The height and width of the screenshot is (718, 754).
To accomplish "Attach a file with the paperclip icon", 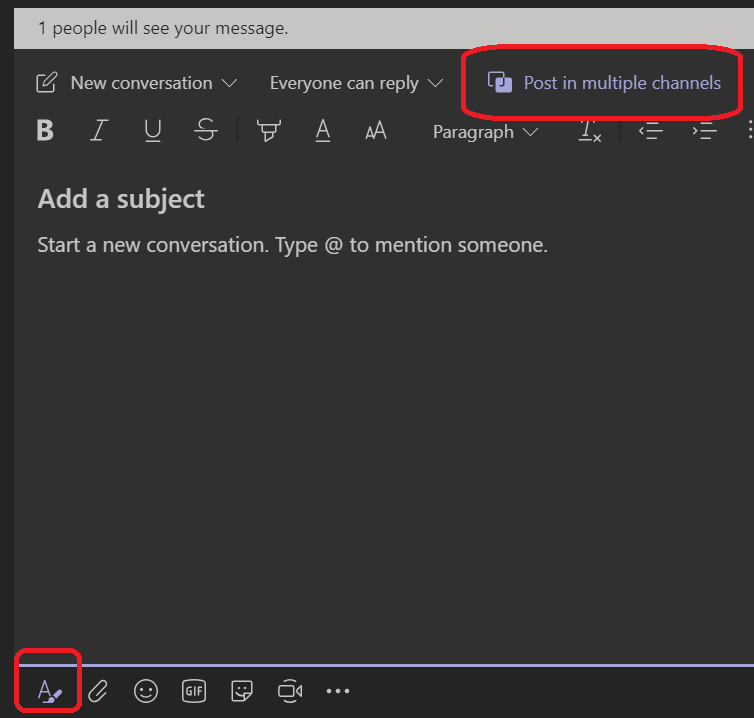I will [98, 690].
